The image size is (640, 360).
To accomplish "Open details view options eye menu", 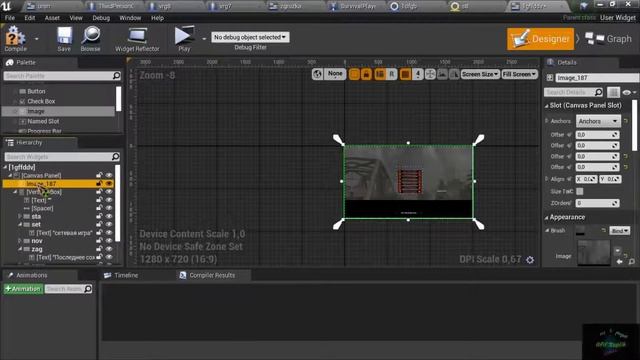I will pos(628,93).
